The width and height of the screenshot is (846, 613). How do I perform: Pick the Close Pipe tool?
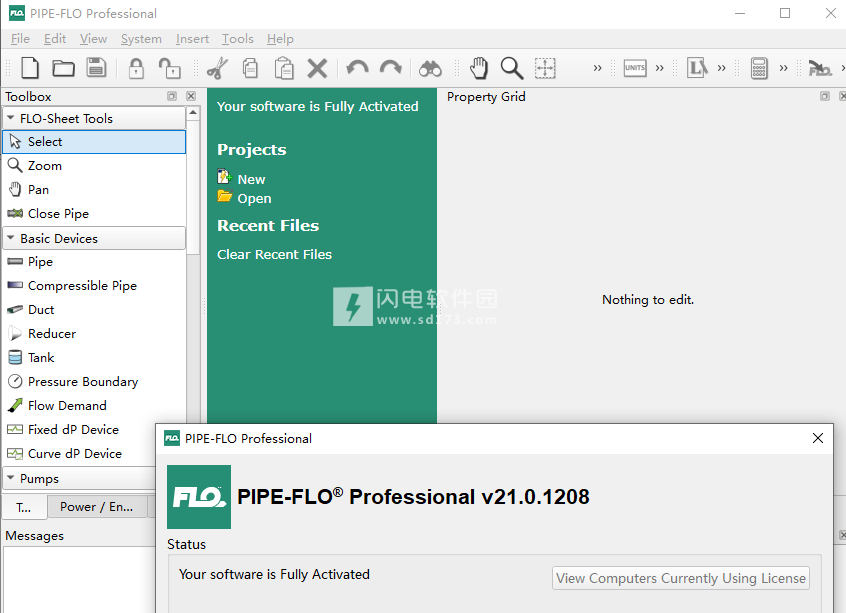[94, 214]
